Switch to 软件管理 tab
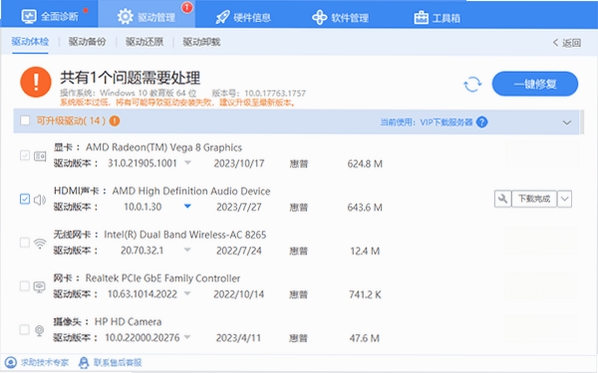The height and width of the screenshot is (373, 598). (340, 17)
